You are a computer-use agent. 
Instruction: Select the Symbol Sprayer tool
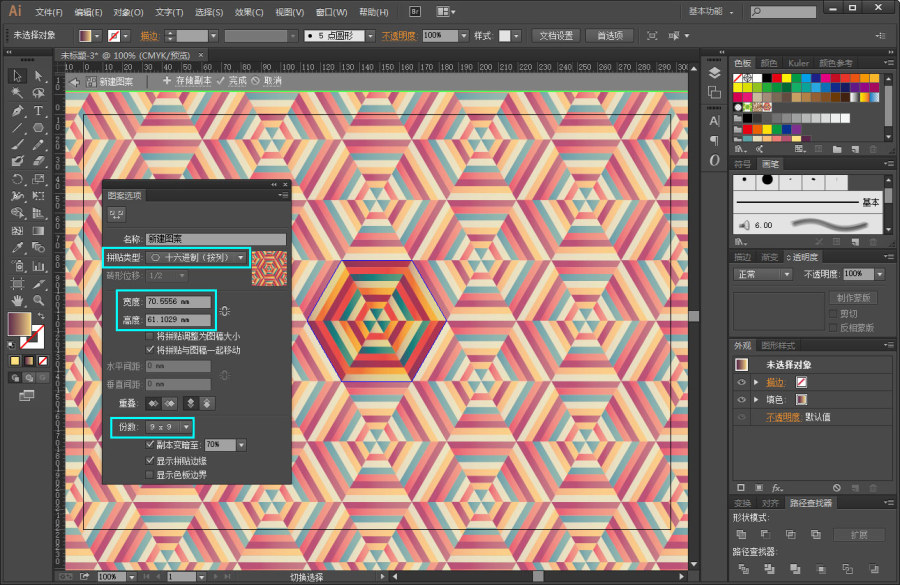[17, 266]
